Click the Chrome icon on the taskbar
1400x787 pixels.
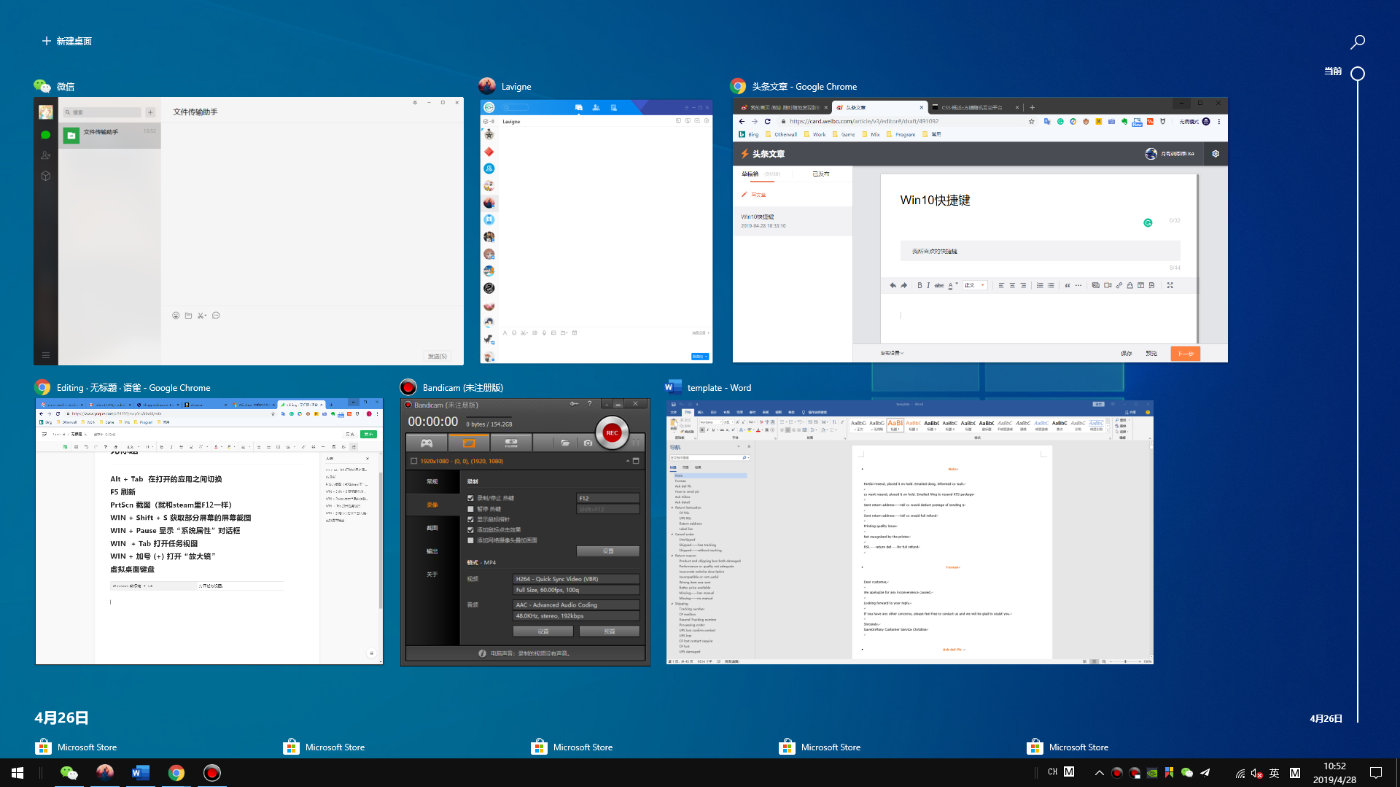[x=176, y=772]
